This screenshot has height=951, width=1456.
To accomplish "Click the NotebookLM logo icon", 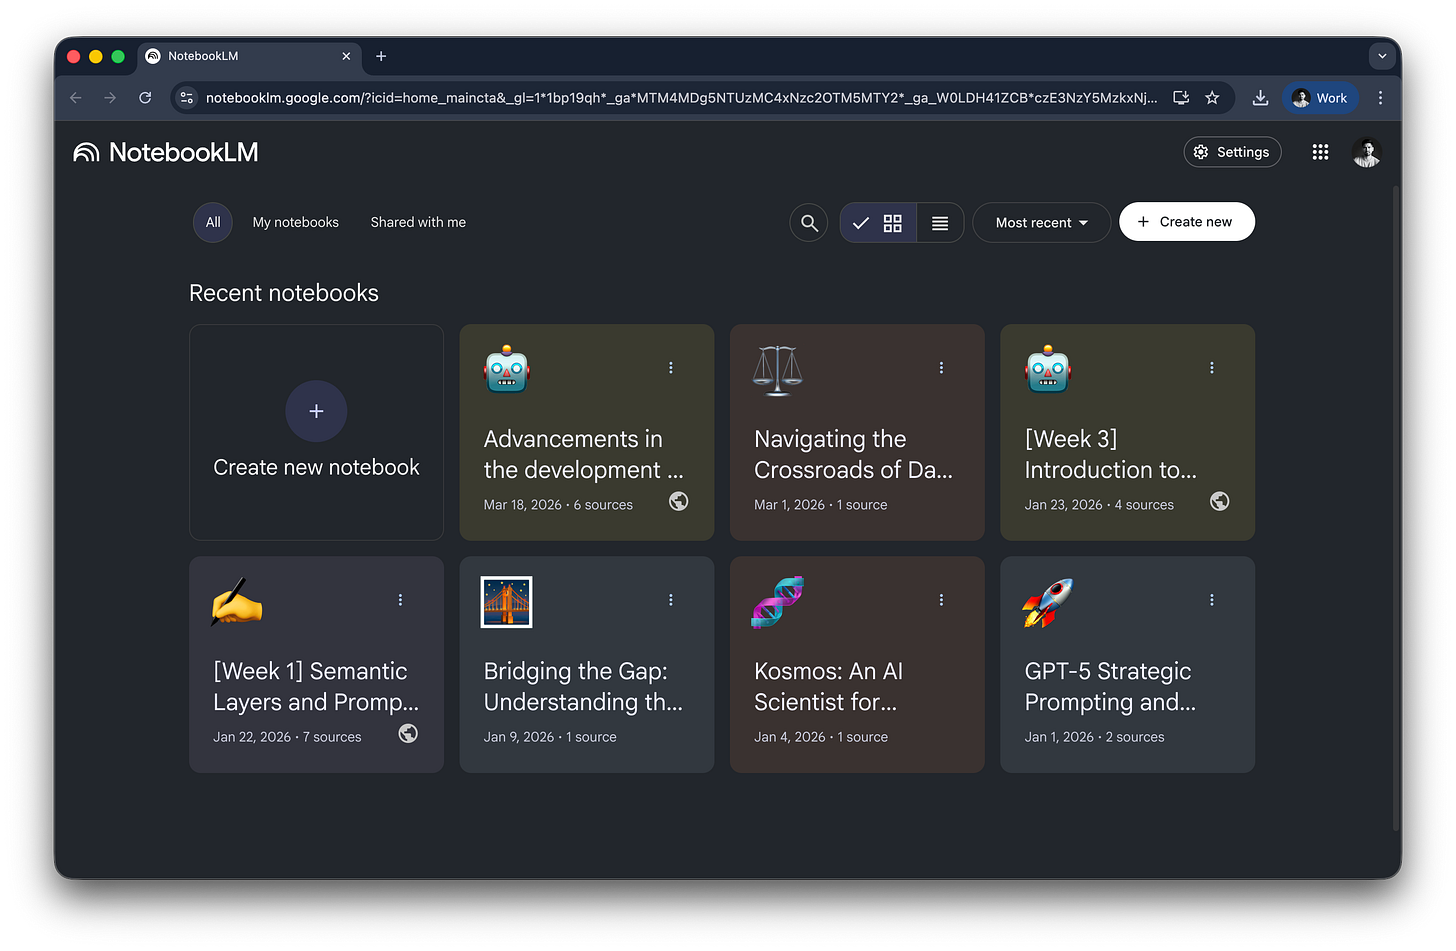I will [86, 152].
